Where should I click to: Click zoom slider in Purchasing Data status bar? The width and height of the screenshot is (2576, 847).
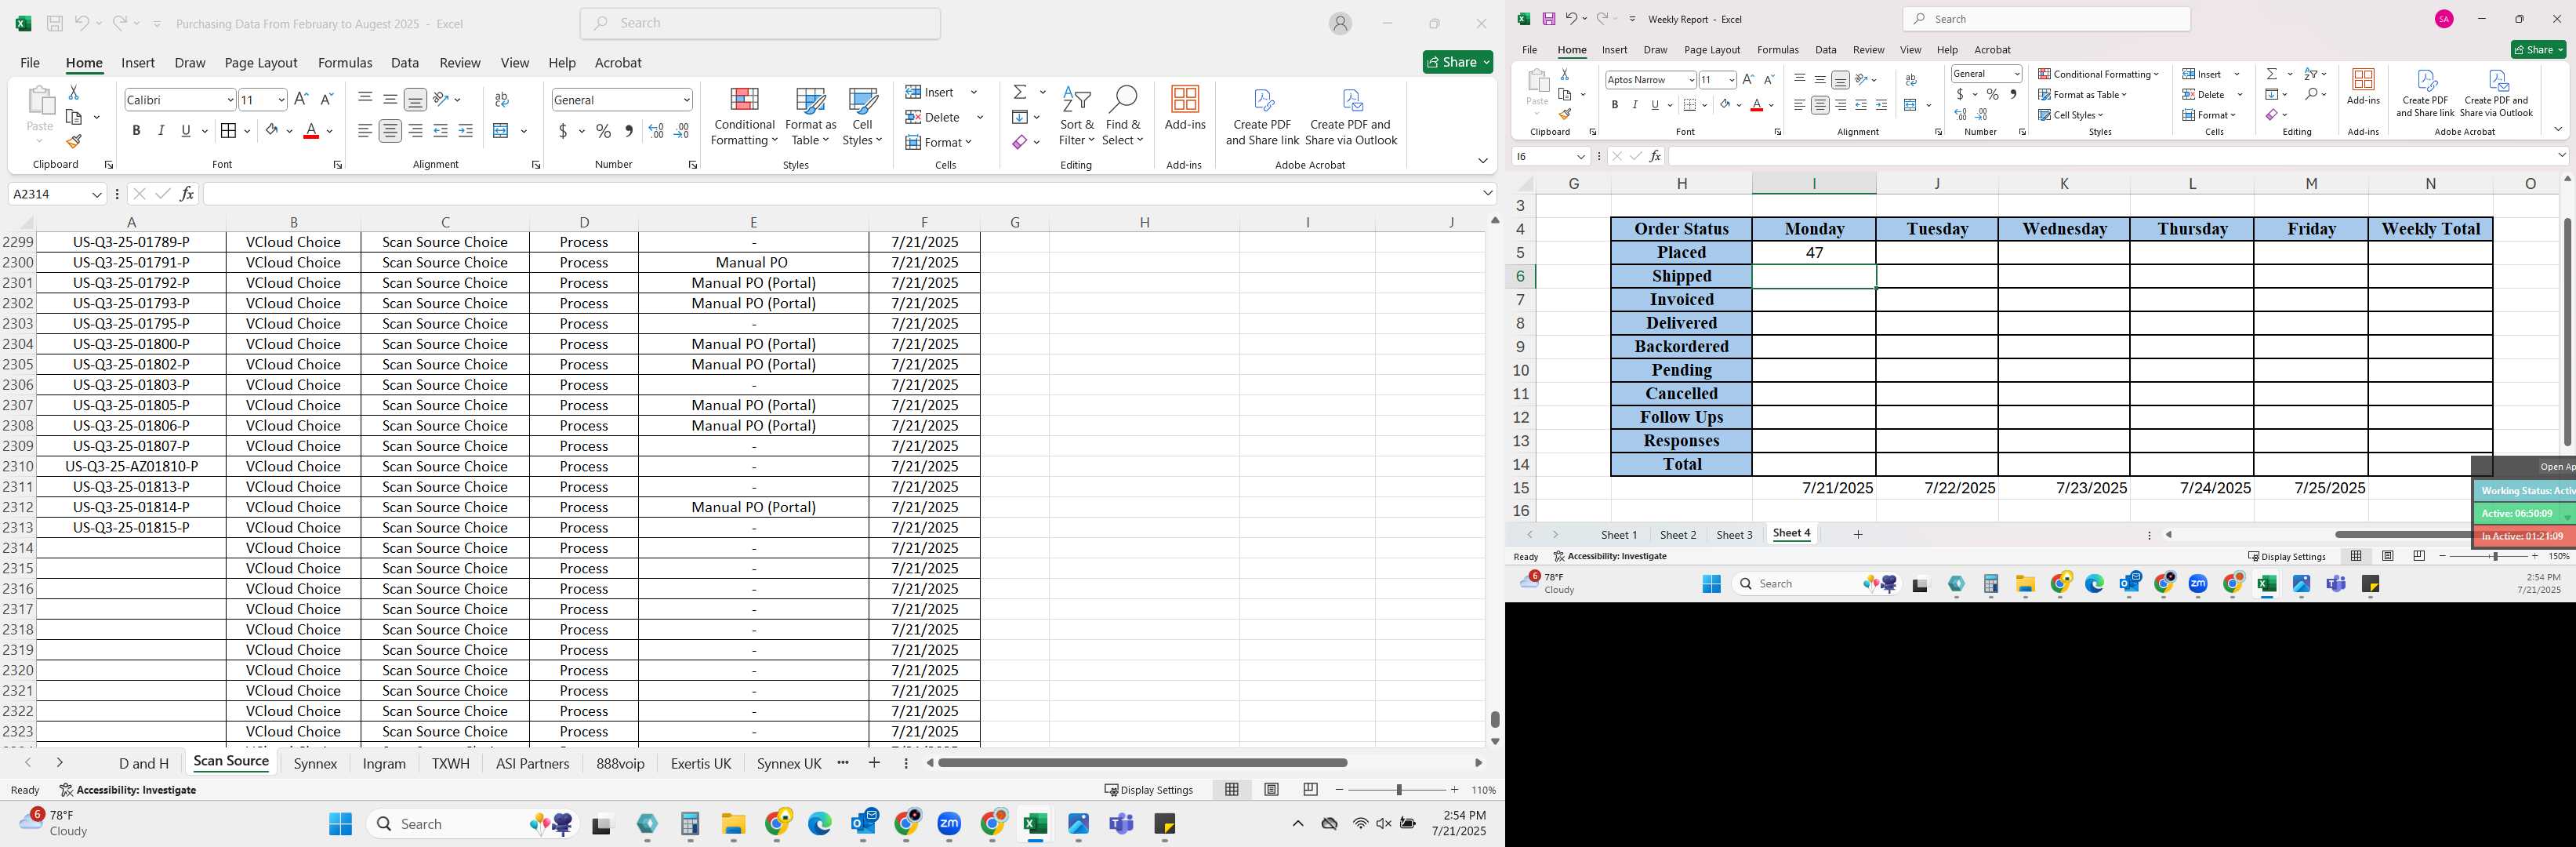pyautogui.click(x=1397, y=790)
